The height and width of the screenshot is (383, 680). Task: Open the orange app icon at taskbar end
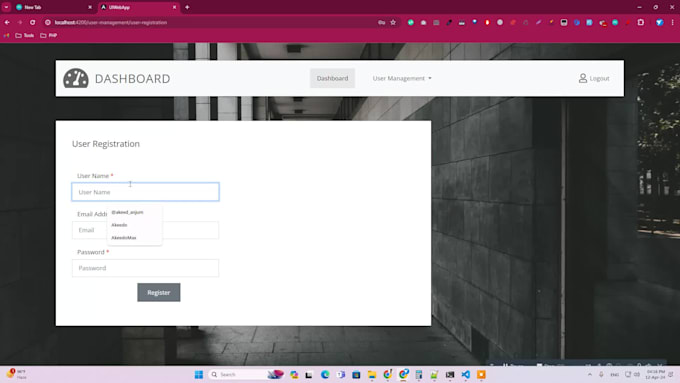pyautogui.click(x=481, y=374)
